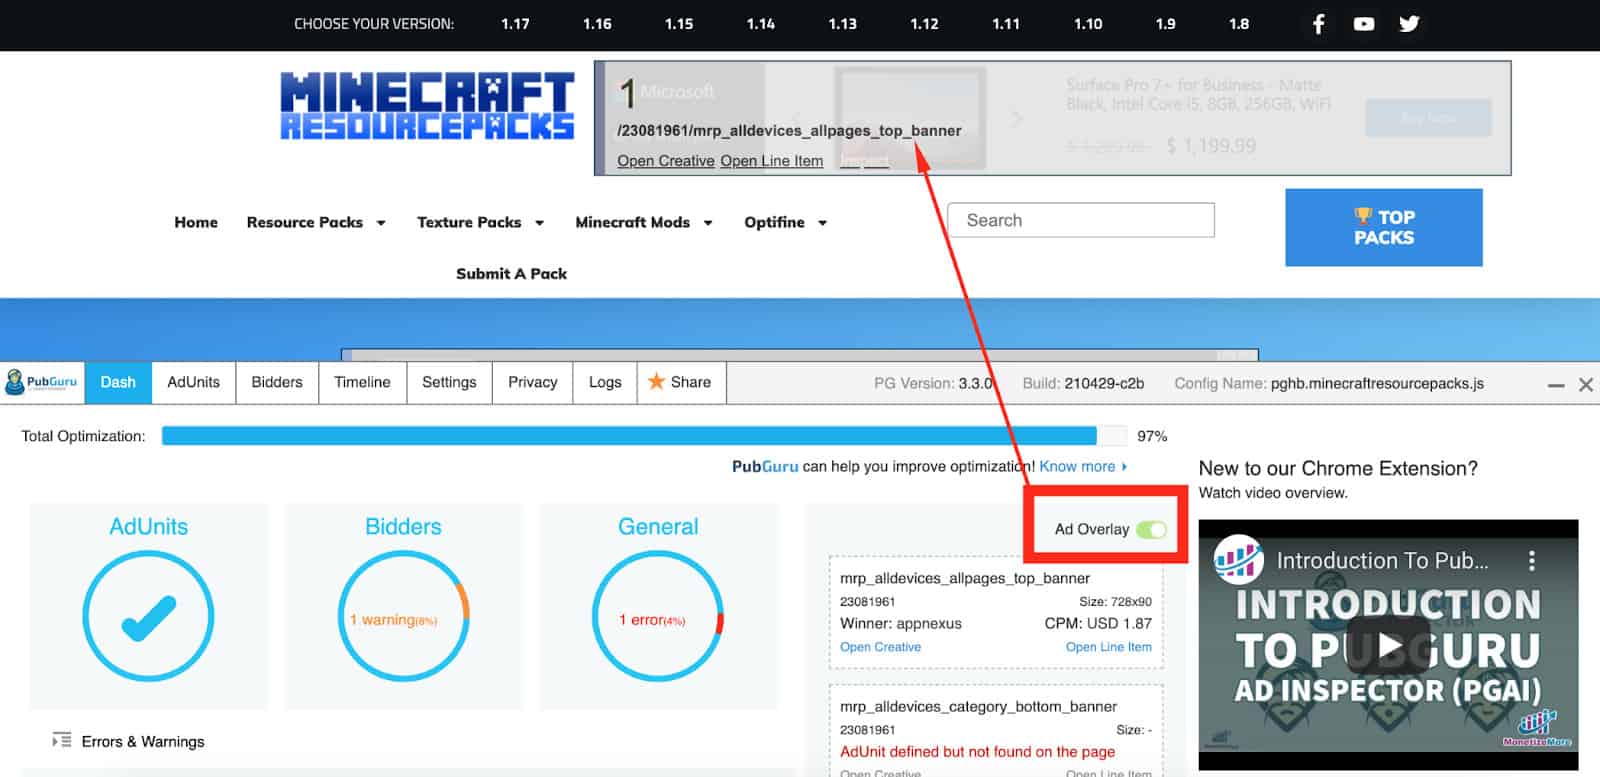Open the Logs tab
Screen dimensions: 1600x777
[605, 382]
